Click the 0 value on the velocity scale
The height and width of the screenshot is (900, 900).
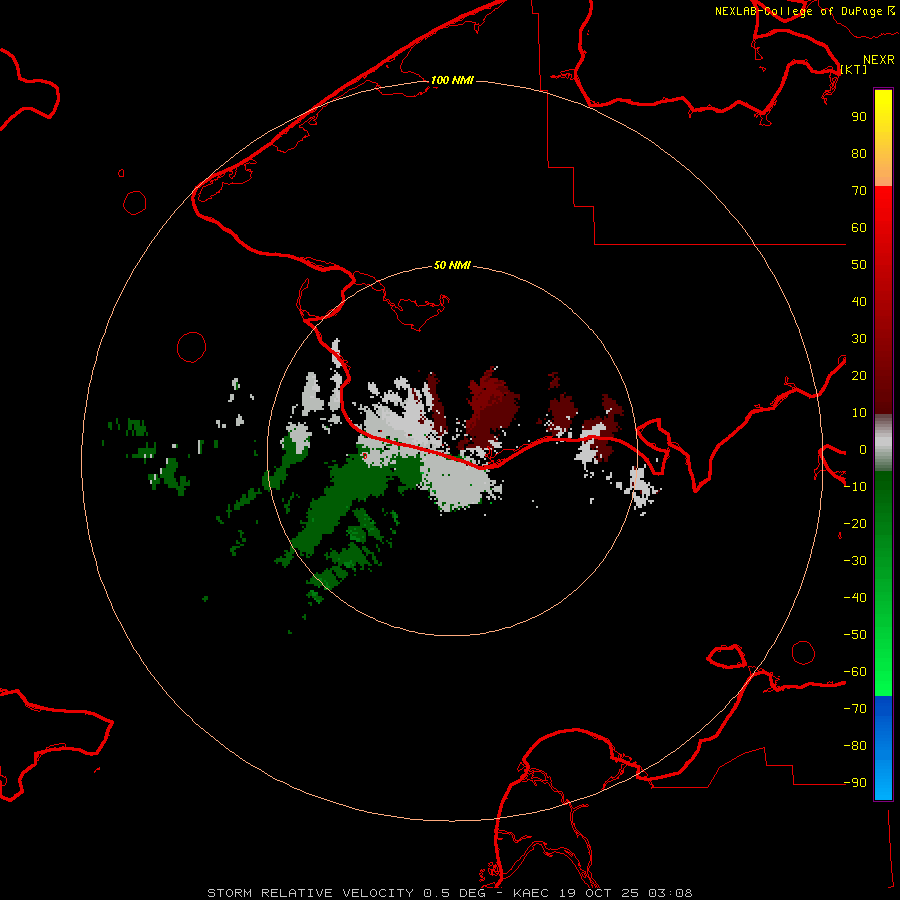pos(863,450)
